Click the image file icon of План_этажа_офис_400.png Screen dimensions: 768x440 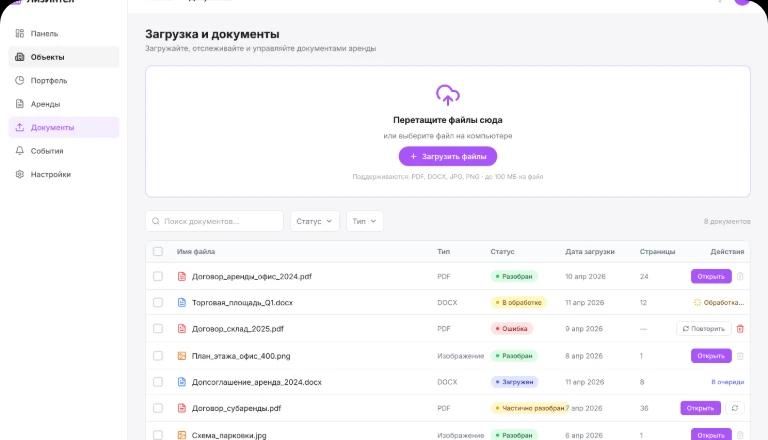[182, 355]
